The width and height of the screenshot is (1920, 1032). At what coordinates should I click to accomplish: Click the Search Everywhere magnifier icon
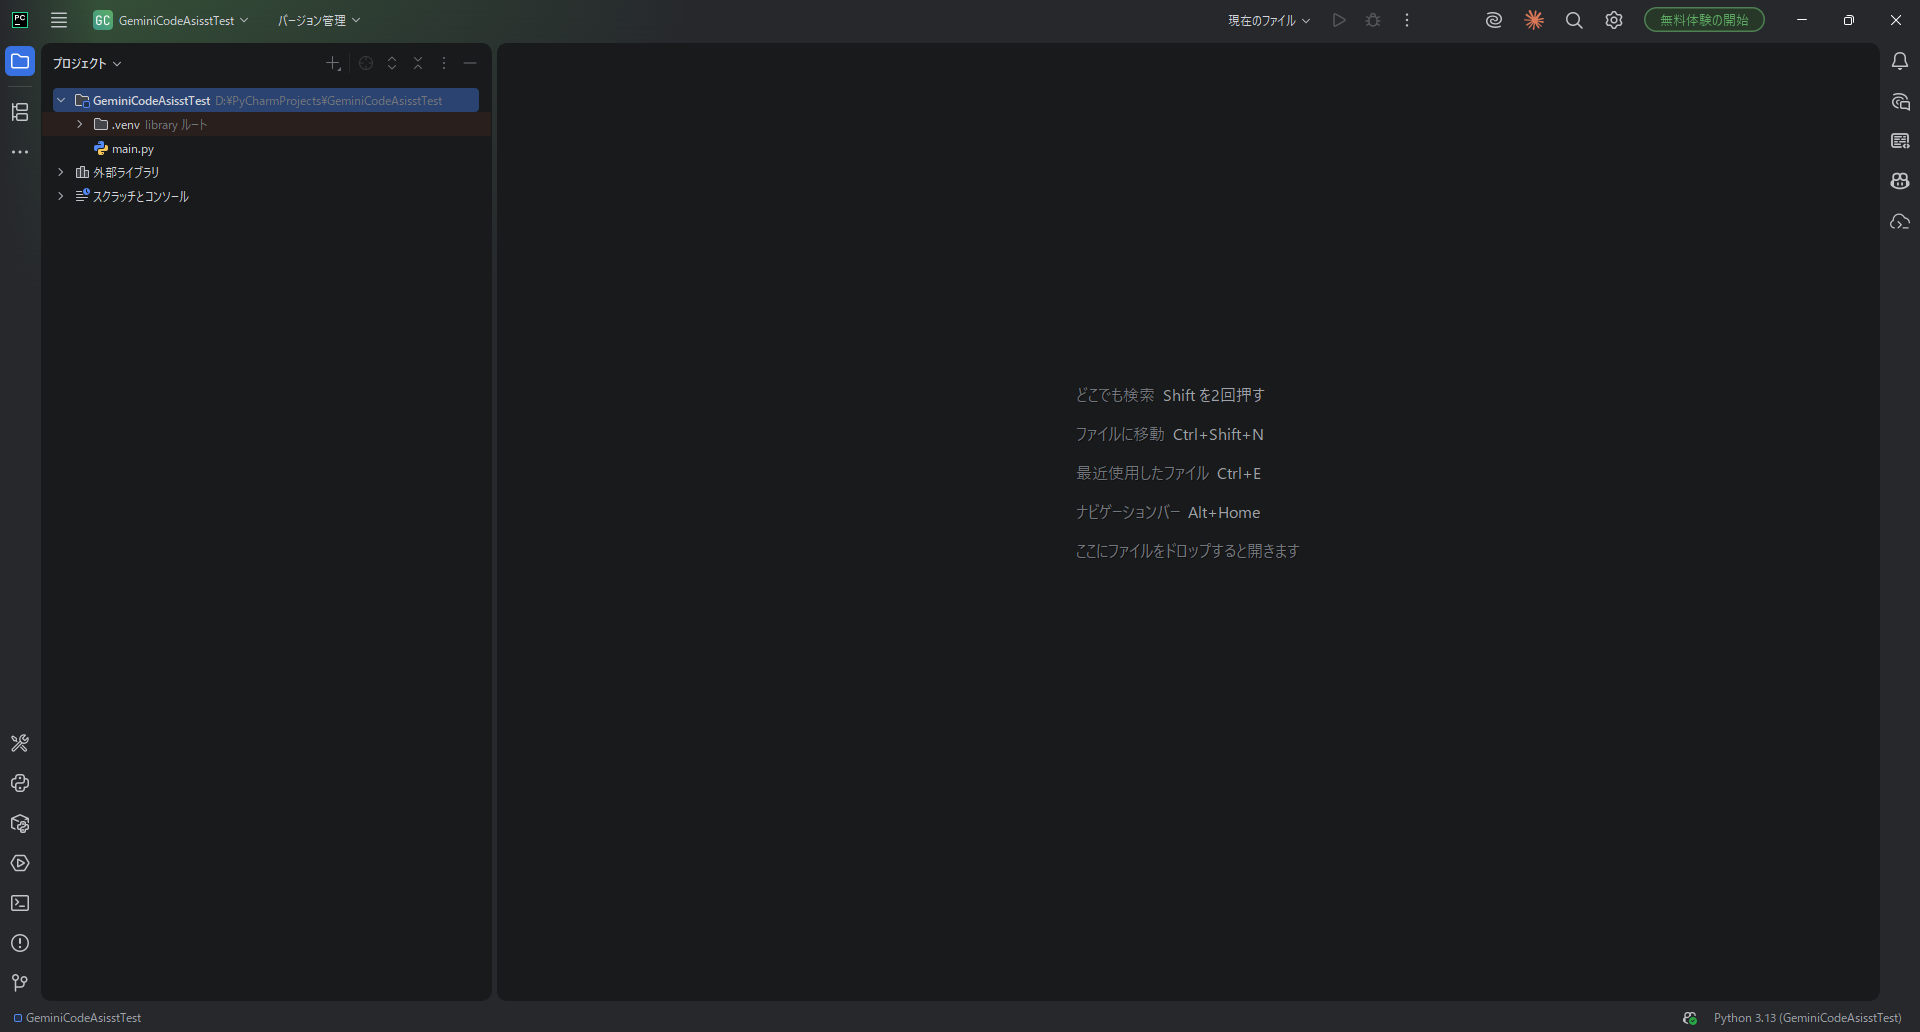1574,20
